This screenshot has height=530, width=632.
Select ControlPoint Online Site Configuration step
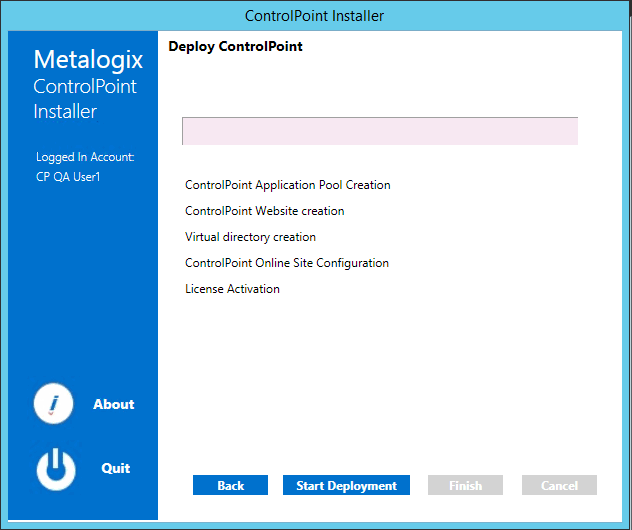tap(287, 263)
